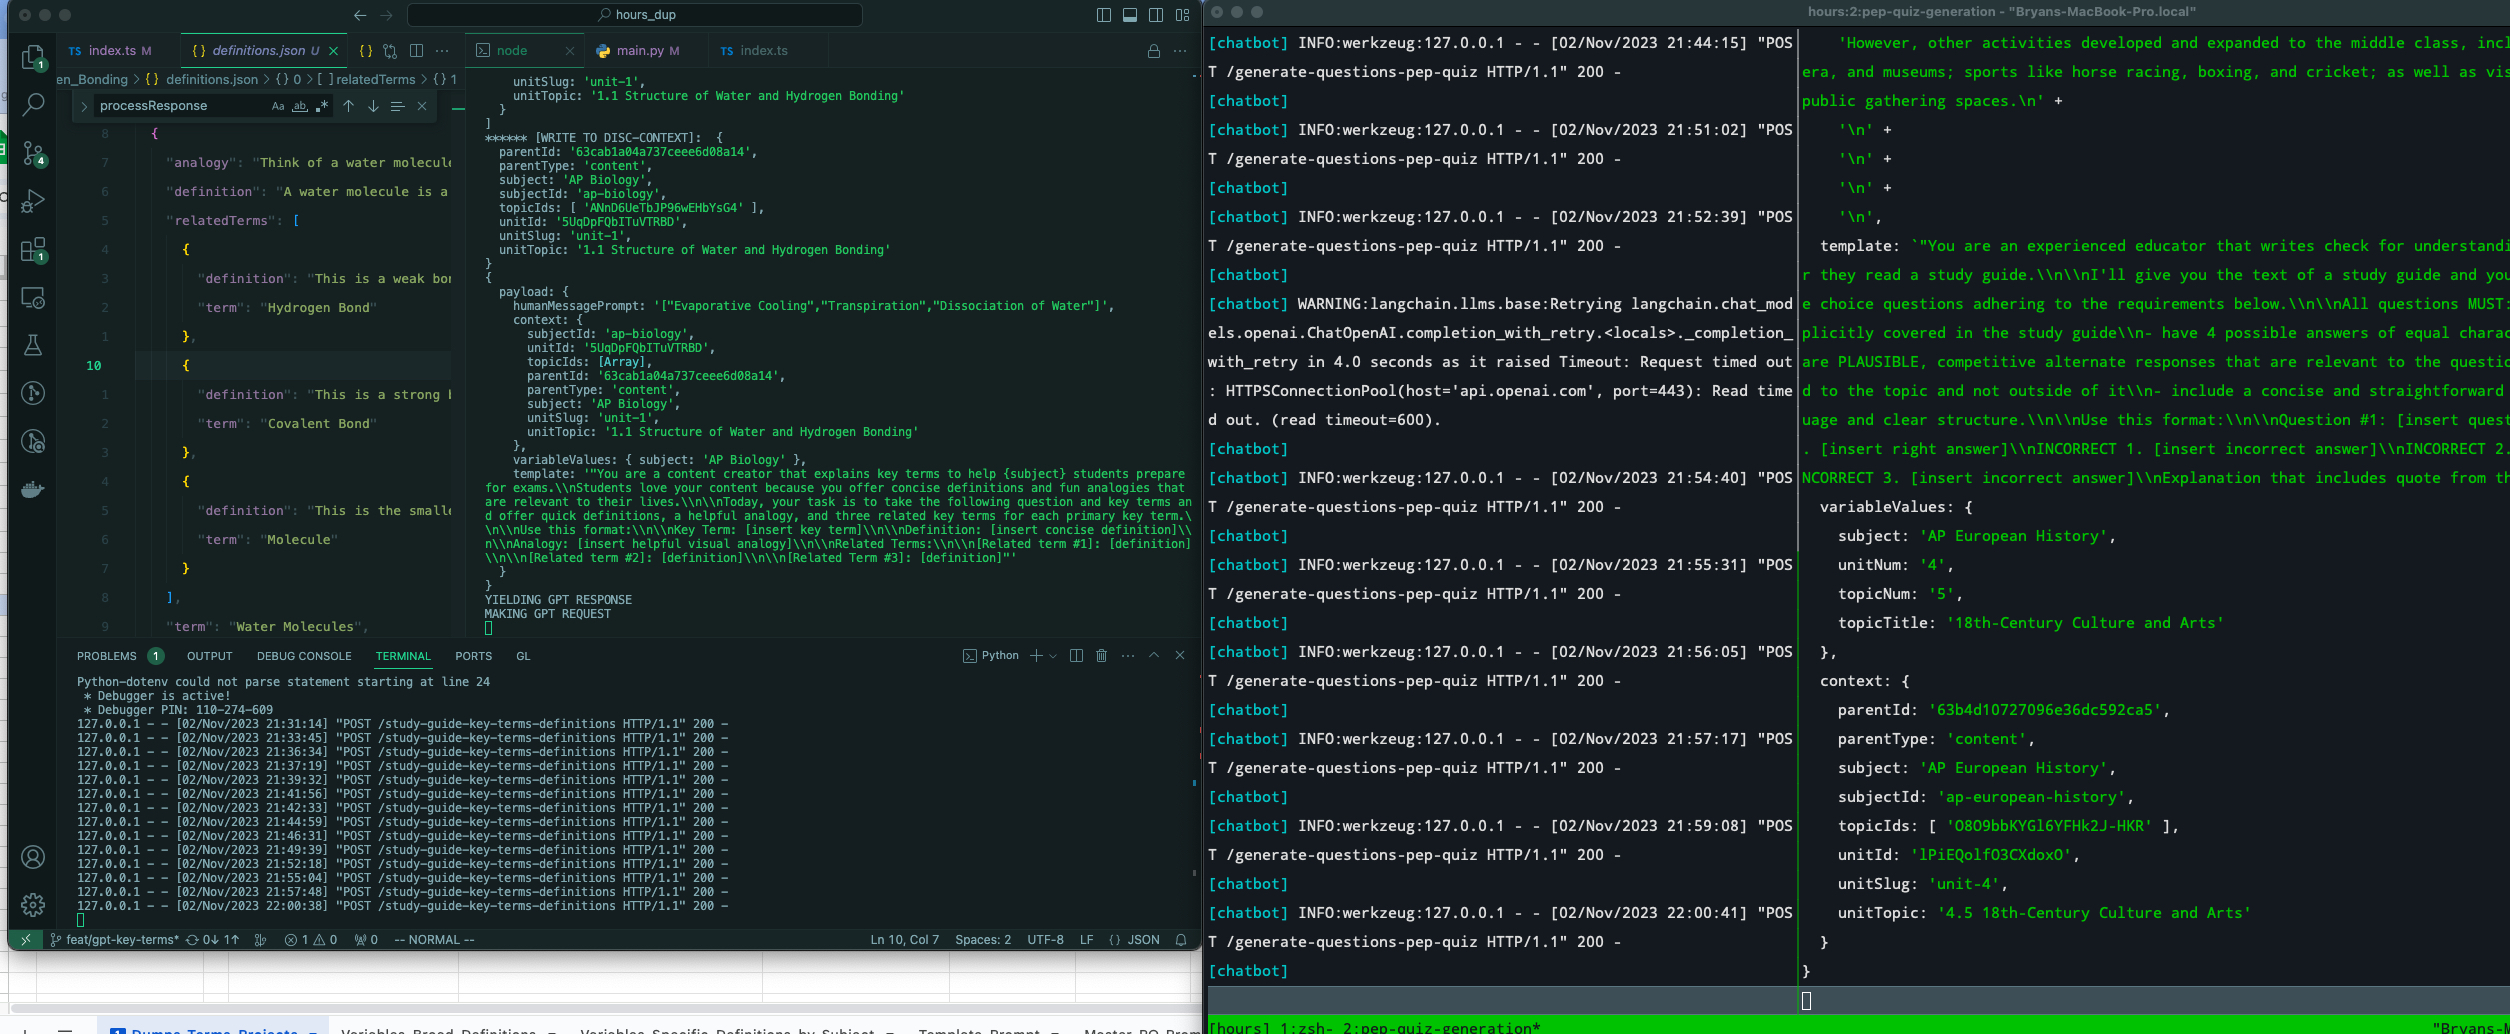
Task: Split the left editor to the right
Action: [x=416, y=51]
